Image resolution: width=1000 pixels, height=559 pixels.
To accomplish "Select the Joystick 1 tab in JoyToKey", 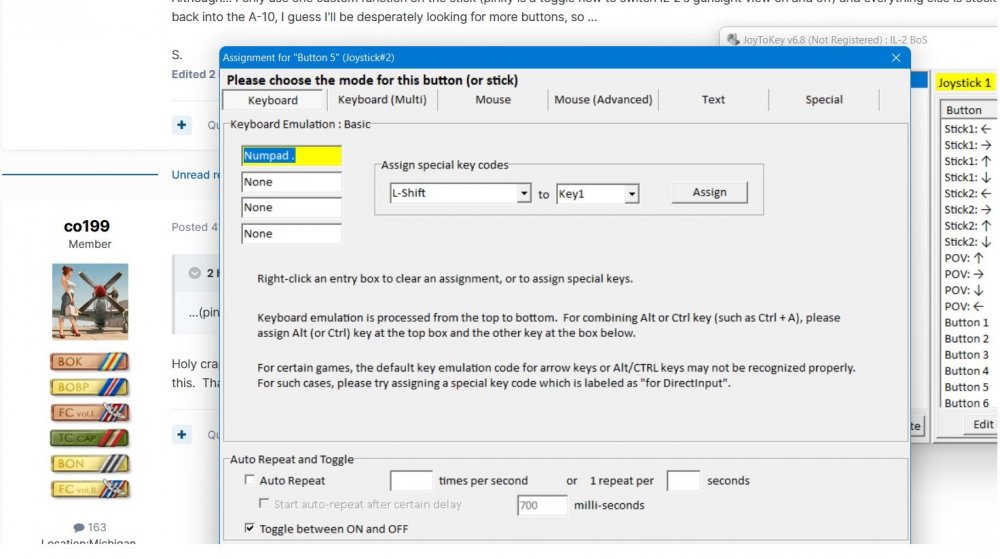I will coord(964,82).
